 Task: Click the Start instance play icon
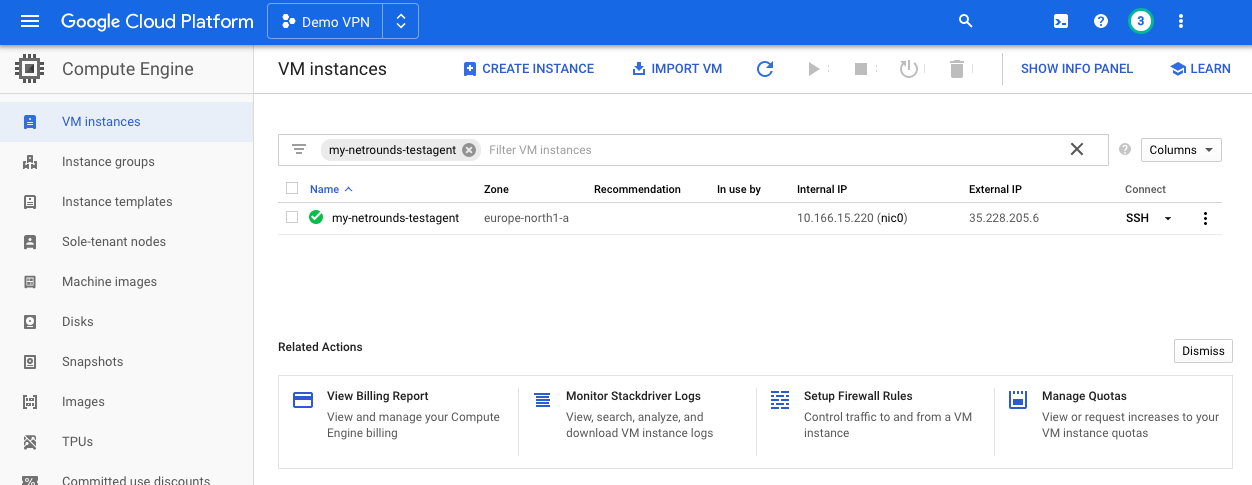(x=814, y=69)
